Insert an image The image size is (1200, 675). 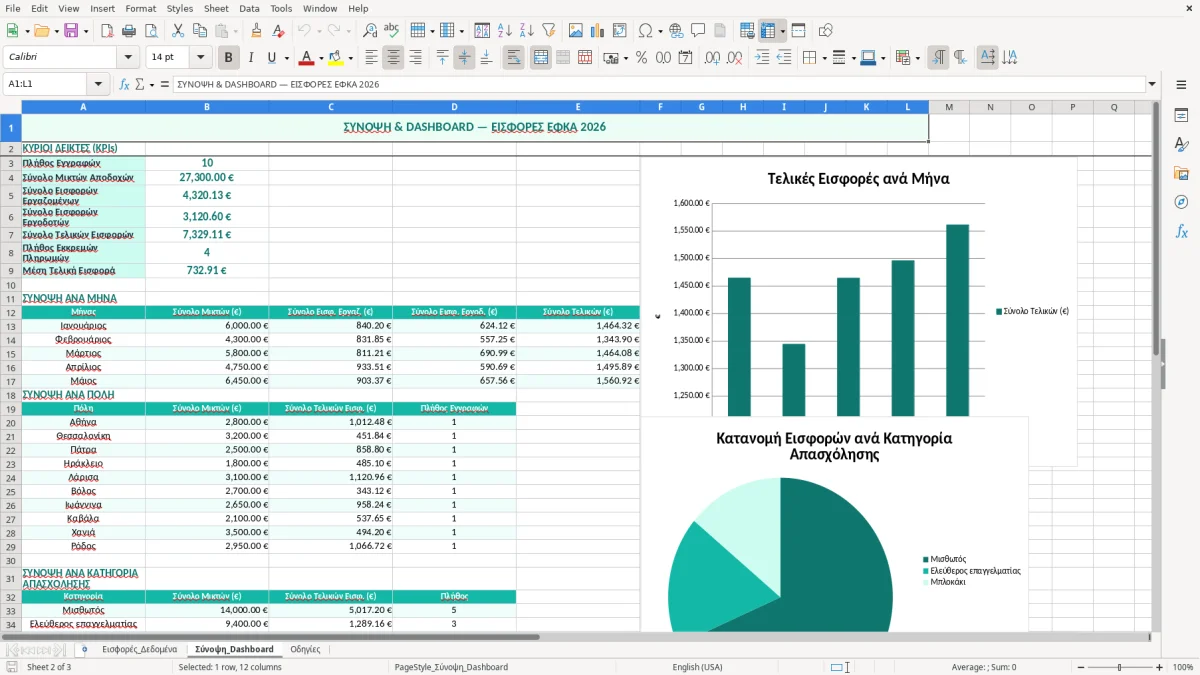[x=576, y=31]
